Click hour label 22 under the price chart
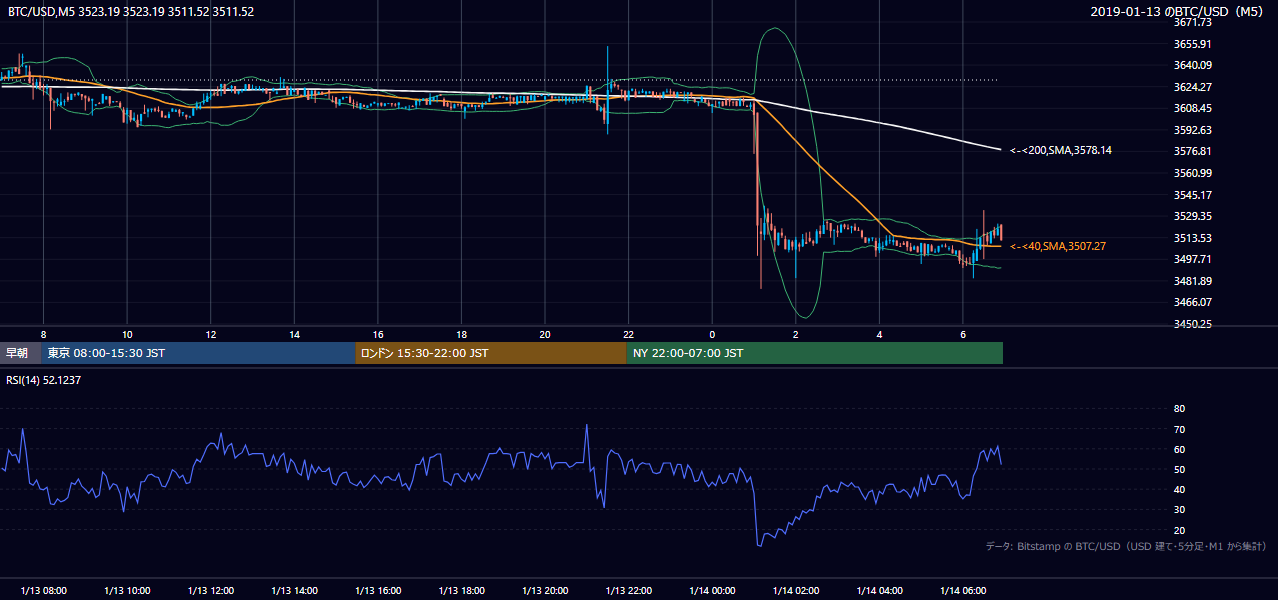1278x600 pixels. point(628,334)
